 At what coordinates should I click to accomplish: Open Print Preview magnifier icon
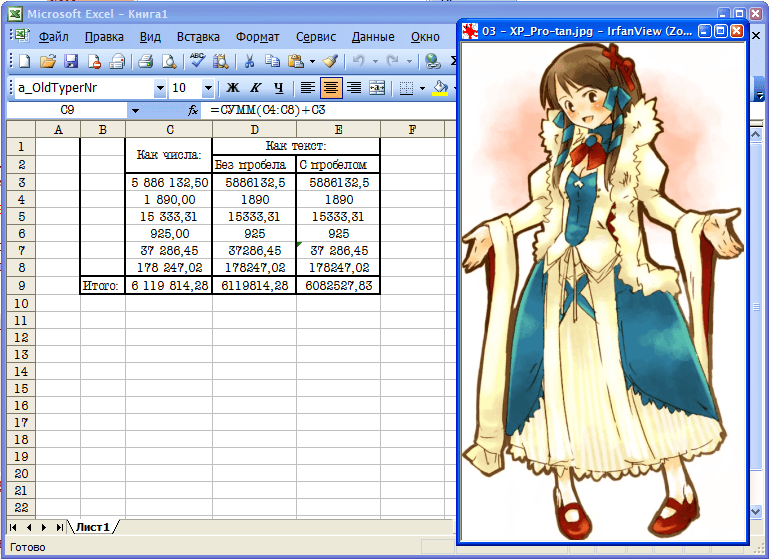click(x=169, y=61)
